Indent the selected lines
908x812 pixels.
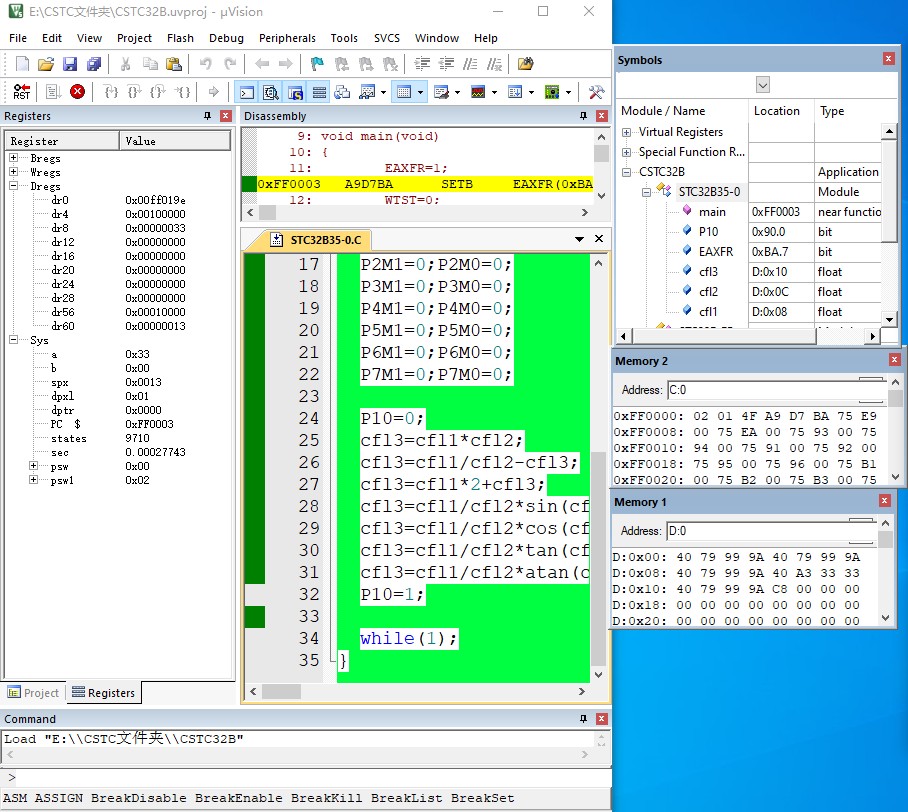point(422,64)
